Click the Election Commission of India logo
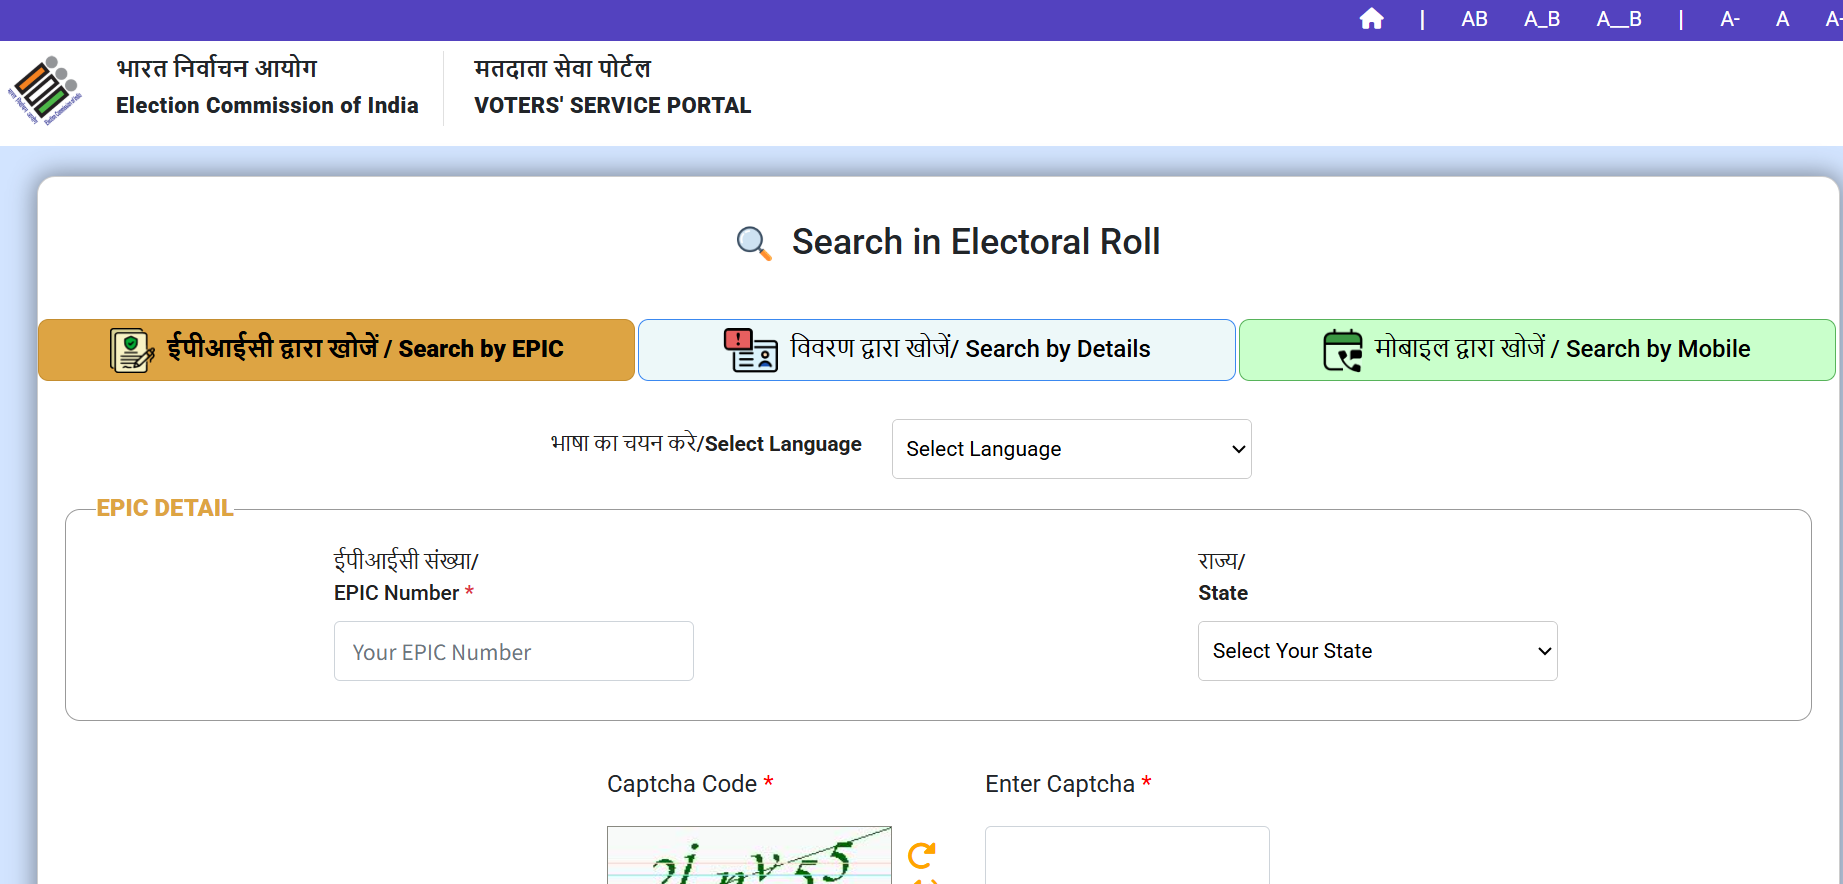1843x884 pixels. pyautogui.click(x=45, y=90)
